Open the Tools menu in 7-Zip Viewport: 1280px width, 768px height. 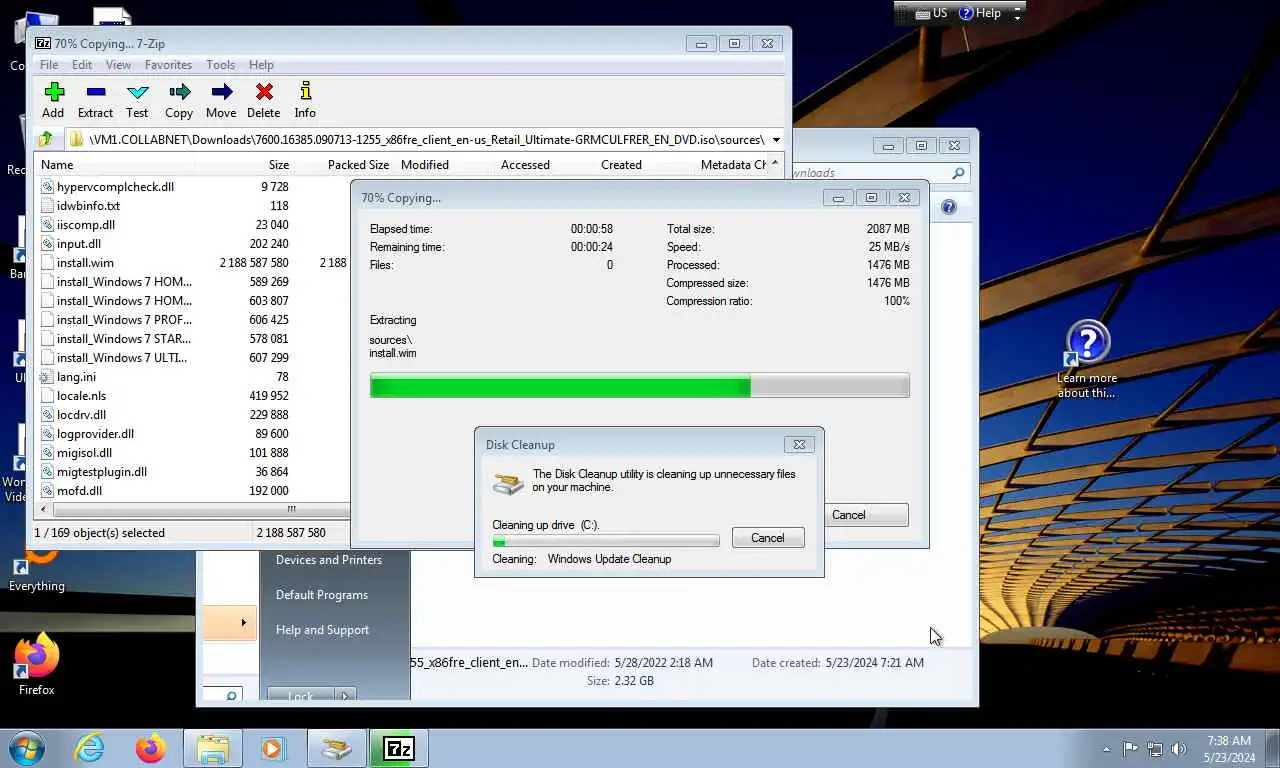click(x=220, y=65)
